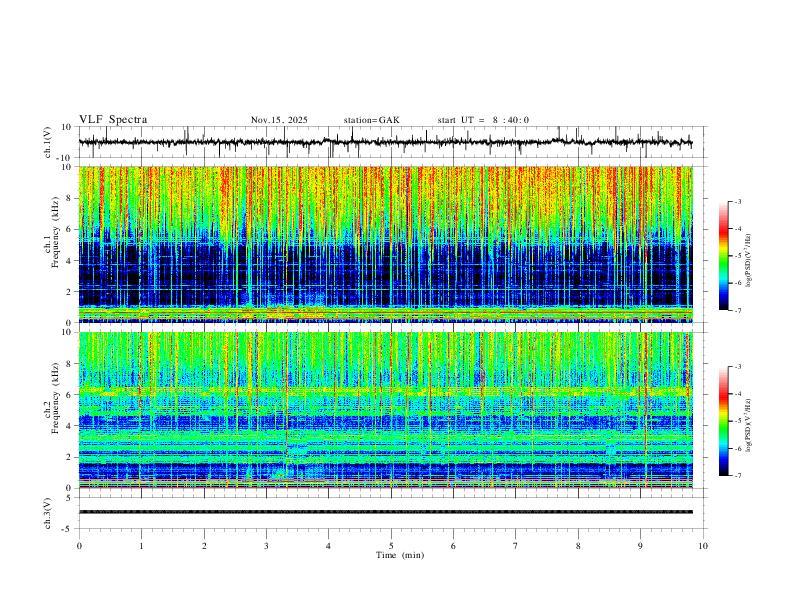Click the "Time (min)" axis title
This screenshot has width=792, height=612.
tap(400, 555)
